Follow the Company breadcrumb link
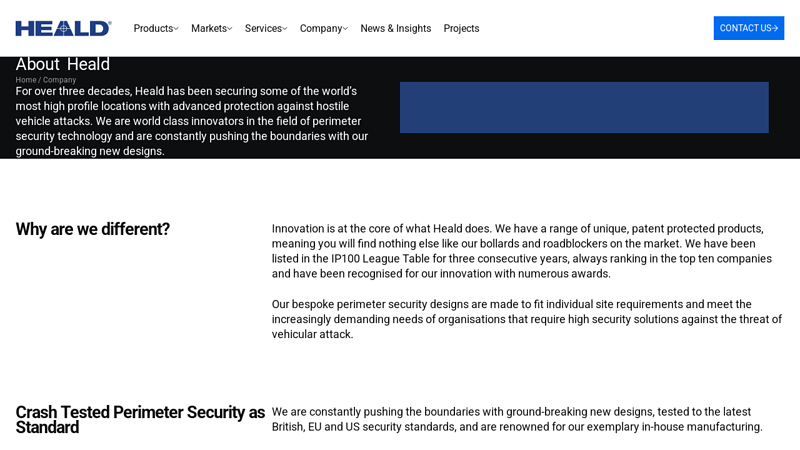800x450 pixels. point(59,80)
